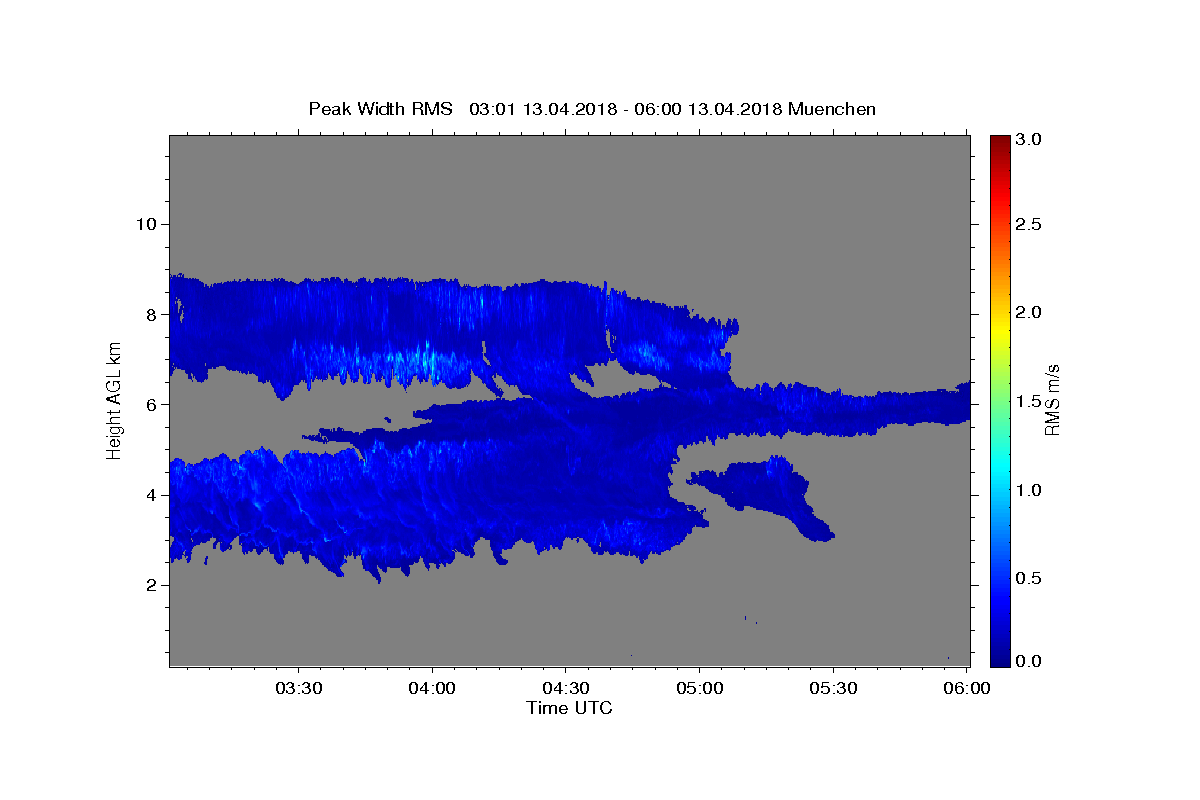Click the height tick label 4
Viewport: 1200px width, 800px height.
(x=149, y=495)
